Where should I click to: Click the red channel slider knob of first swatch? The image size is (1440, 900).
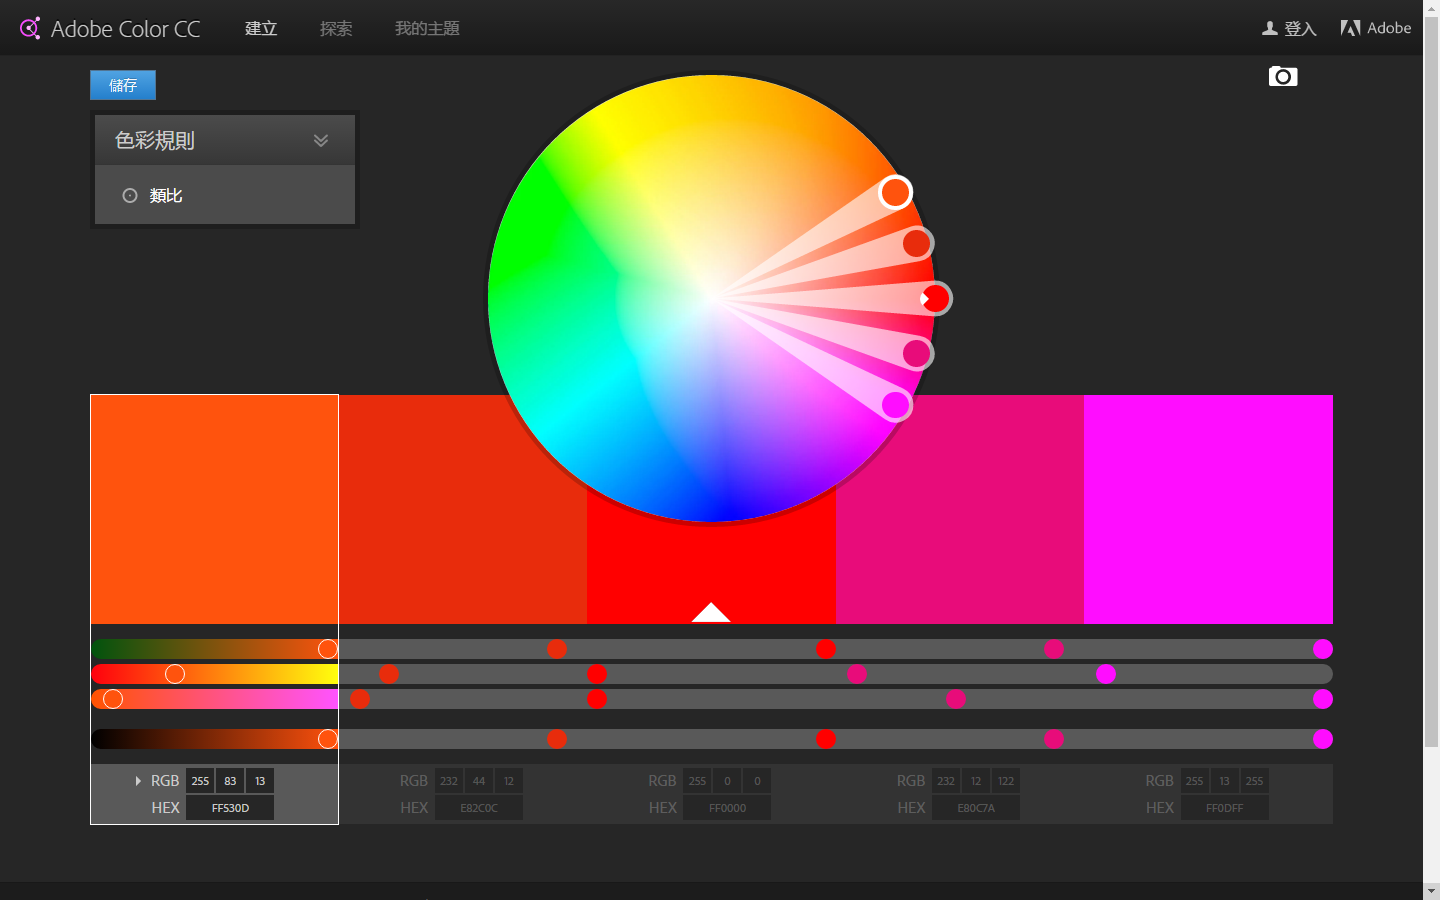click(327, 649)
